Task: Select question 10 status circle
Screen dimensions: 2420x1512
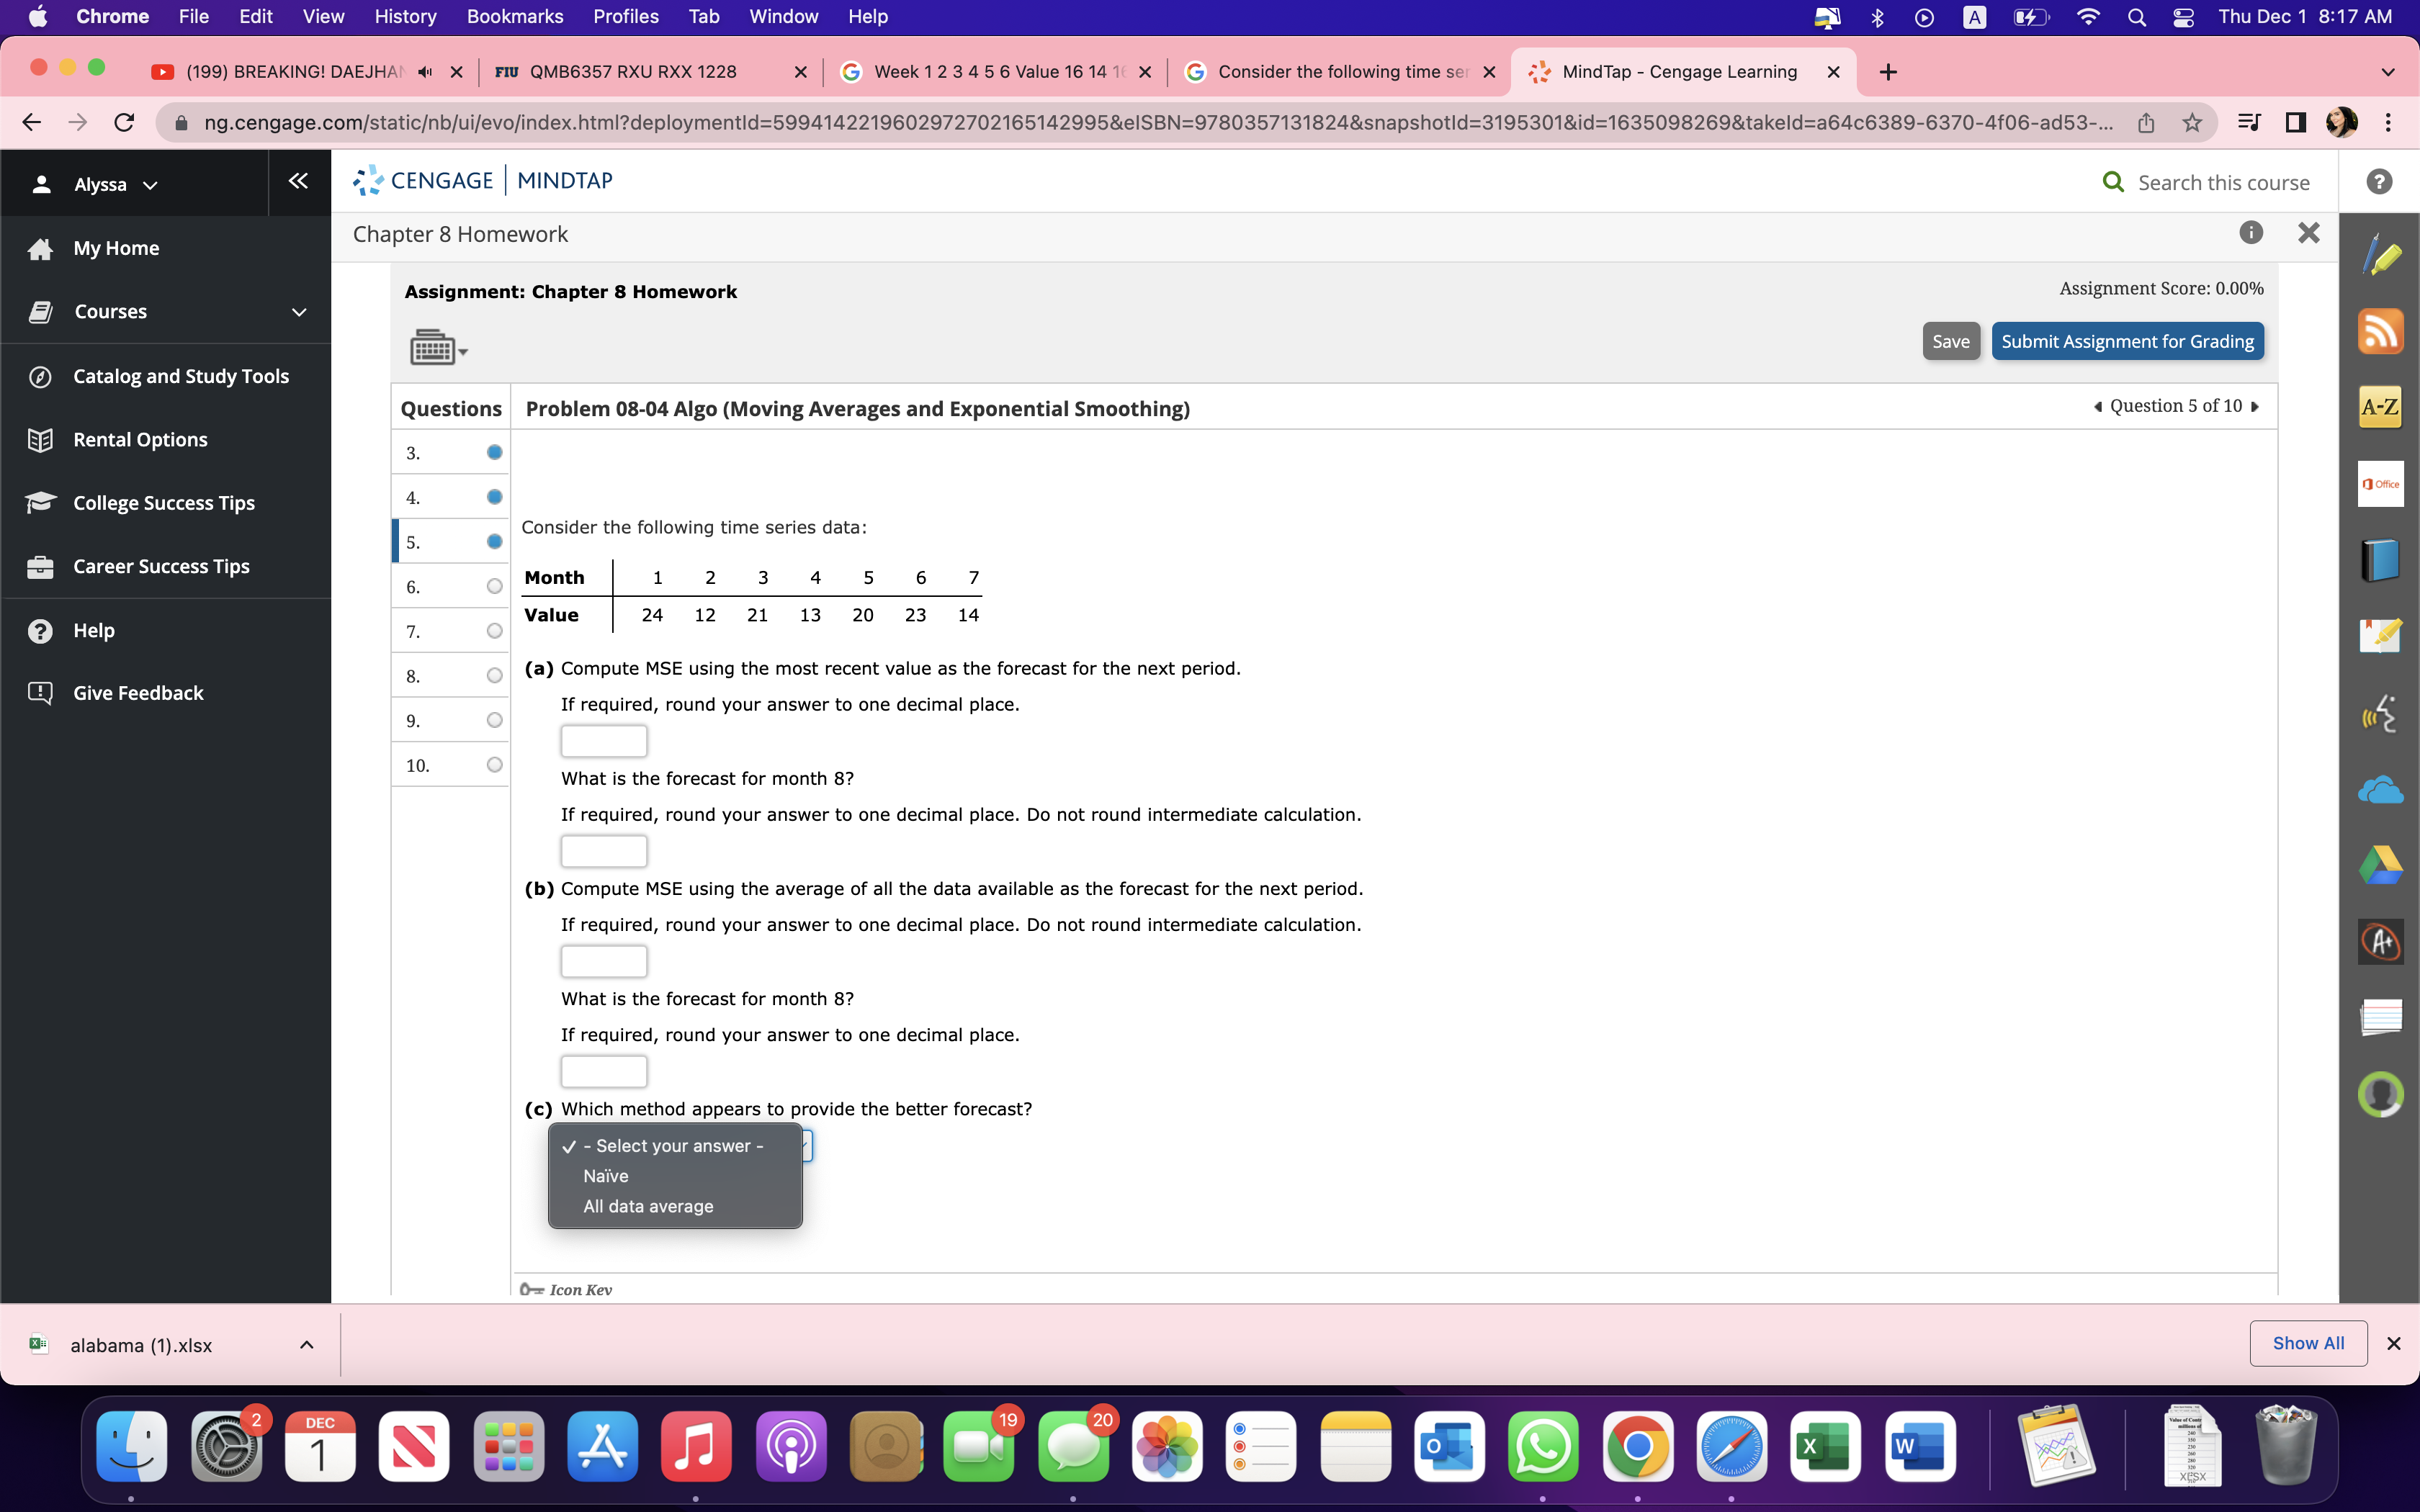Action: pos(494,765)
